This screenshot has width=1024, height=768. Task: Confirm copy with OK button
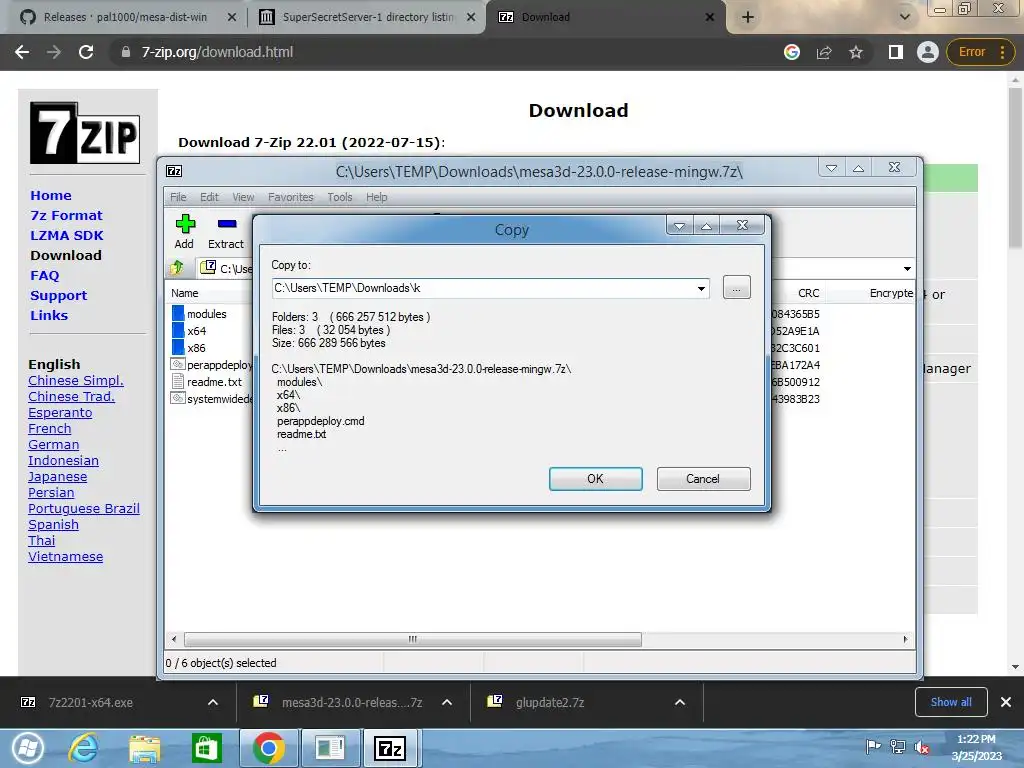click(596, 479)
